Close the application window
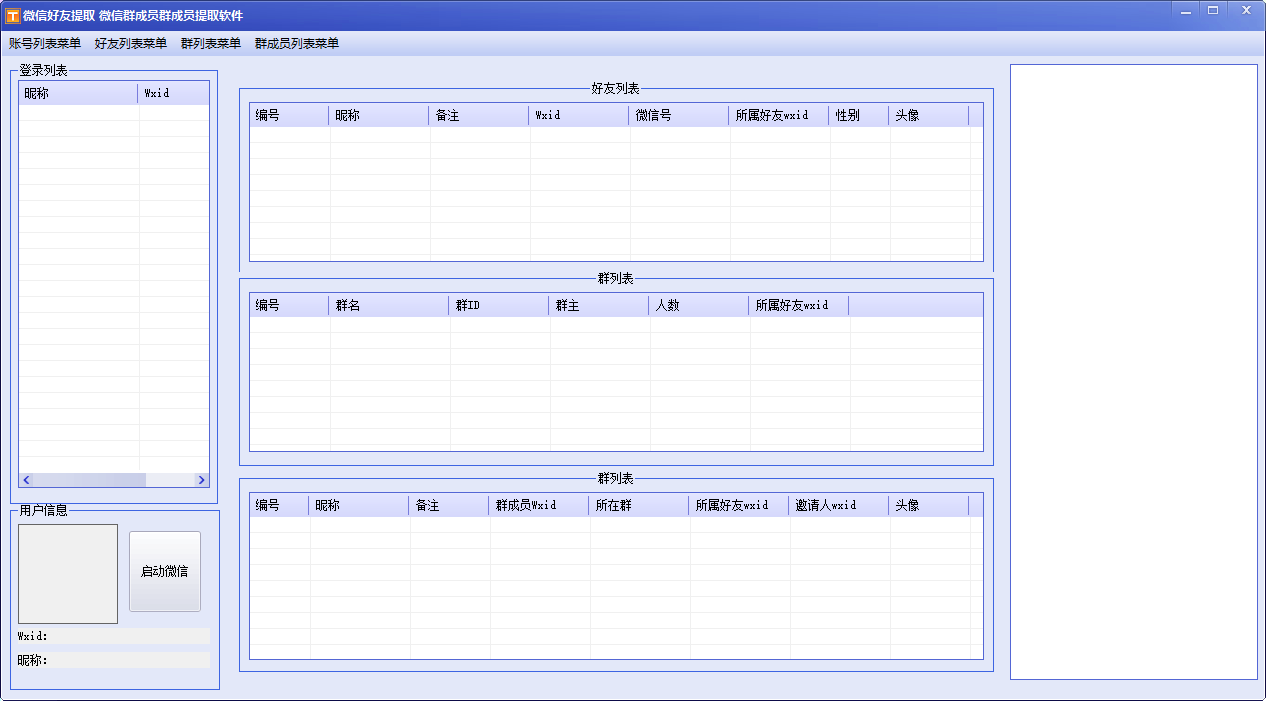The width and height of the screenshot is (1266, 701). (1246, 10)
